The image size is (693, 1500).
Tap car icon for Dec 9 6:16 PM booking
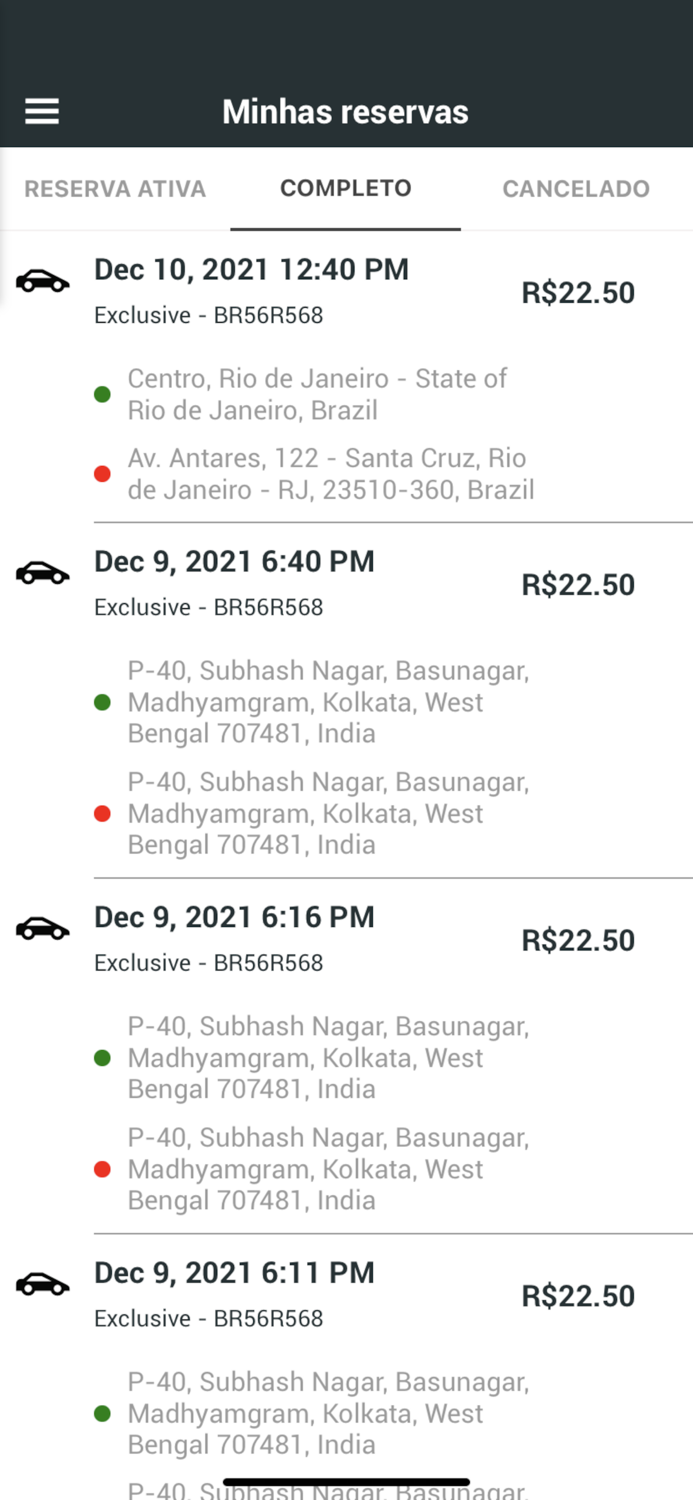(x=43, y=929)
